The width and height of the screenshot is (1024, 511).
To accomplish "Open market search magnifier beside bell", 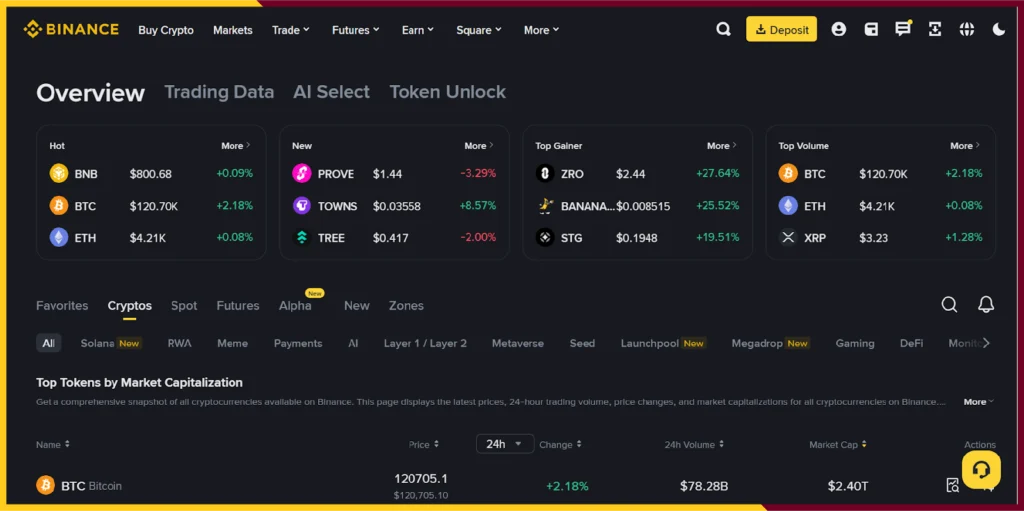I will [x=949, y=305].
